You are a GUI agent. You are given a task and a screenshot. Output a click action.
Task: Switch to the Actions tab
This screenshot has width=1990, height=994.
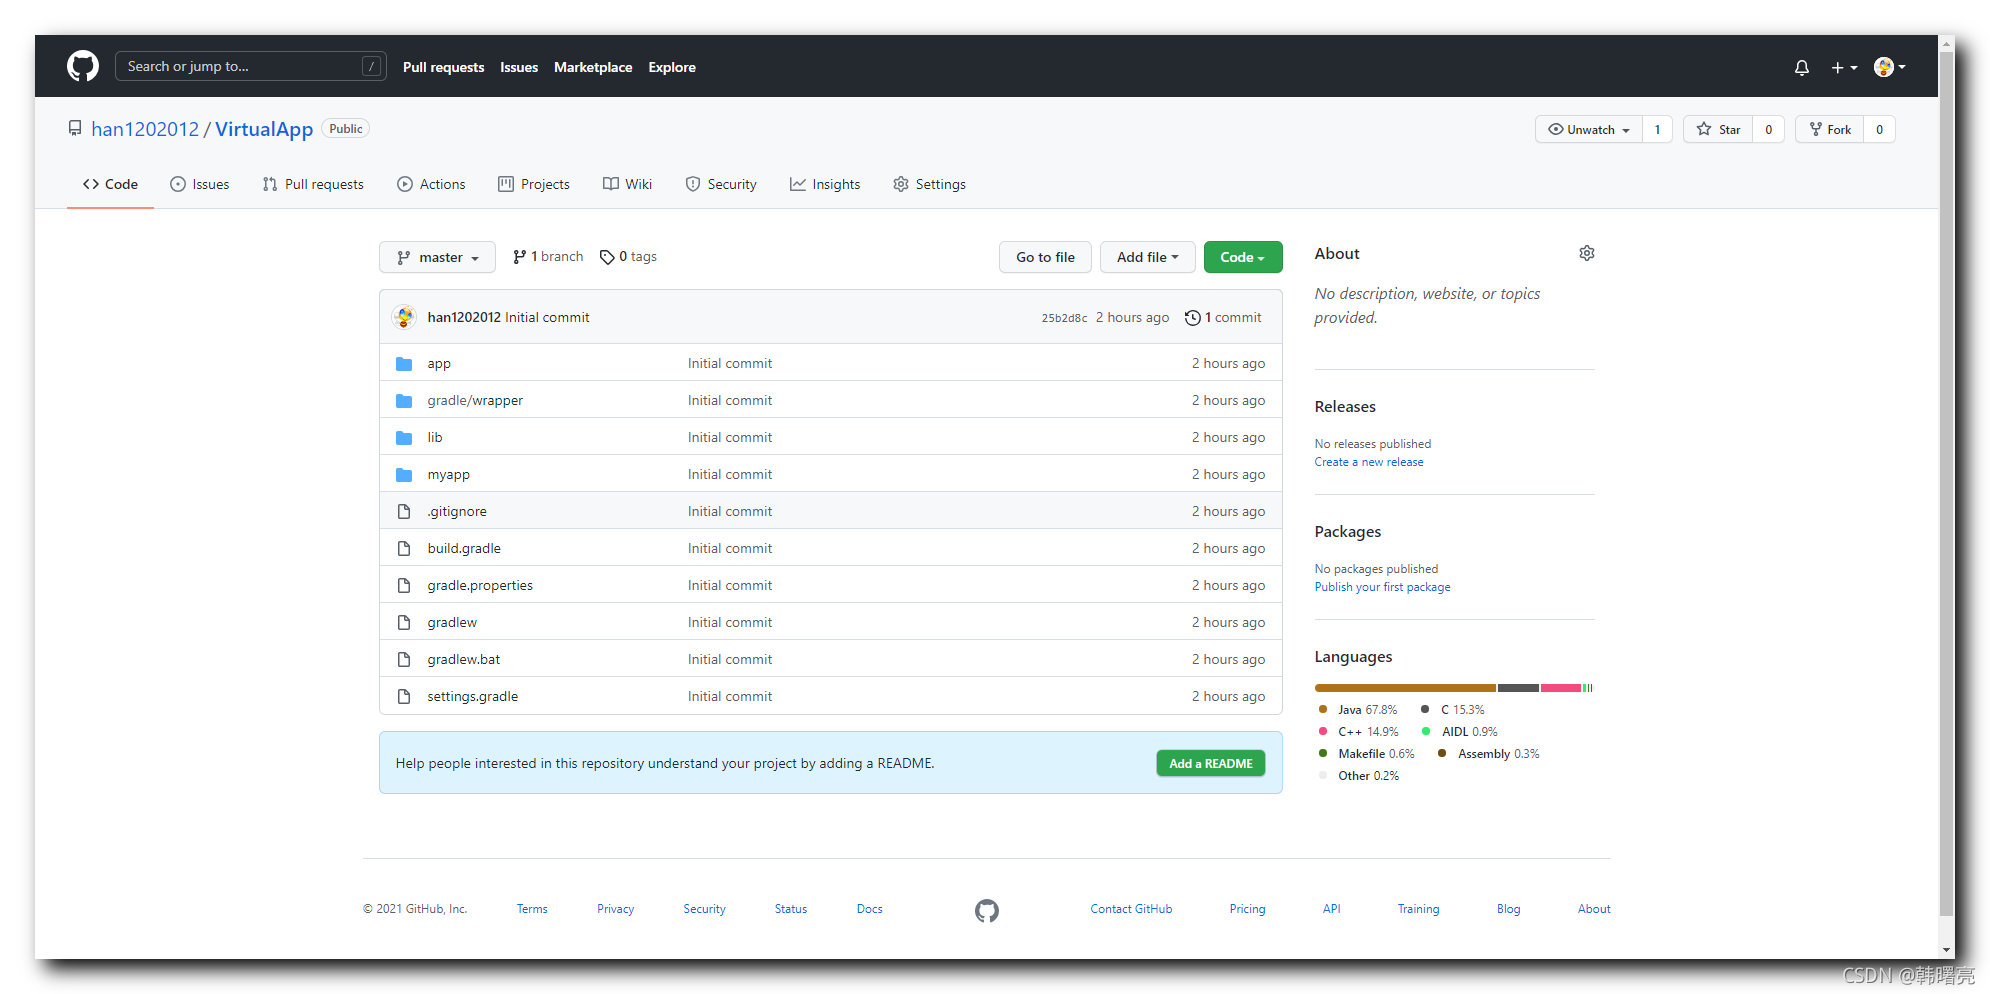coord(431,184)
